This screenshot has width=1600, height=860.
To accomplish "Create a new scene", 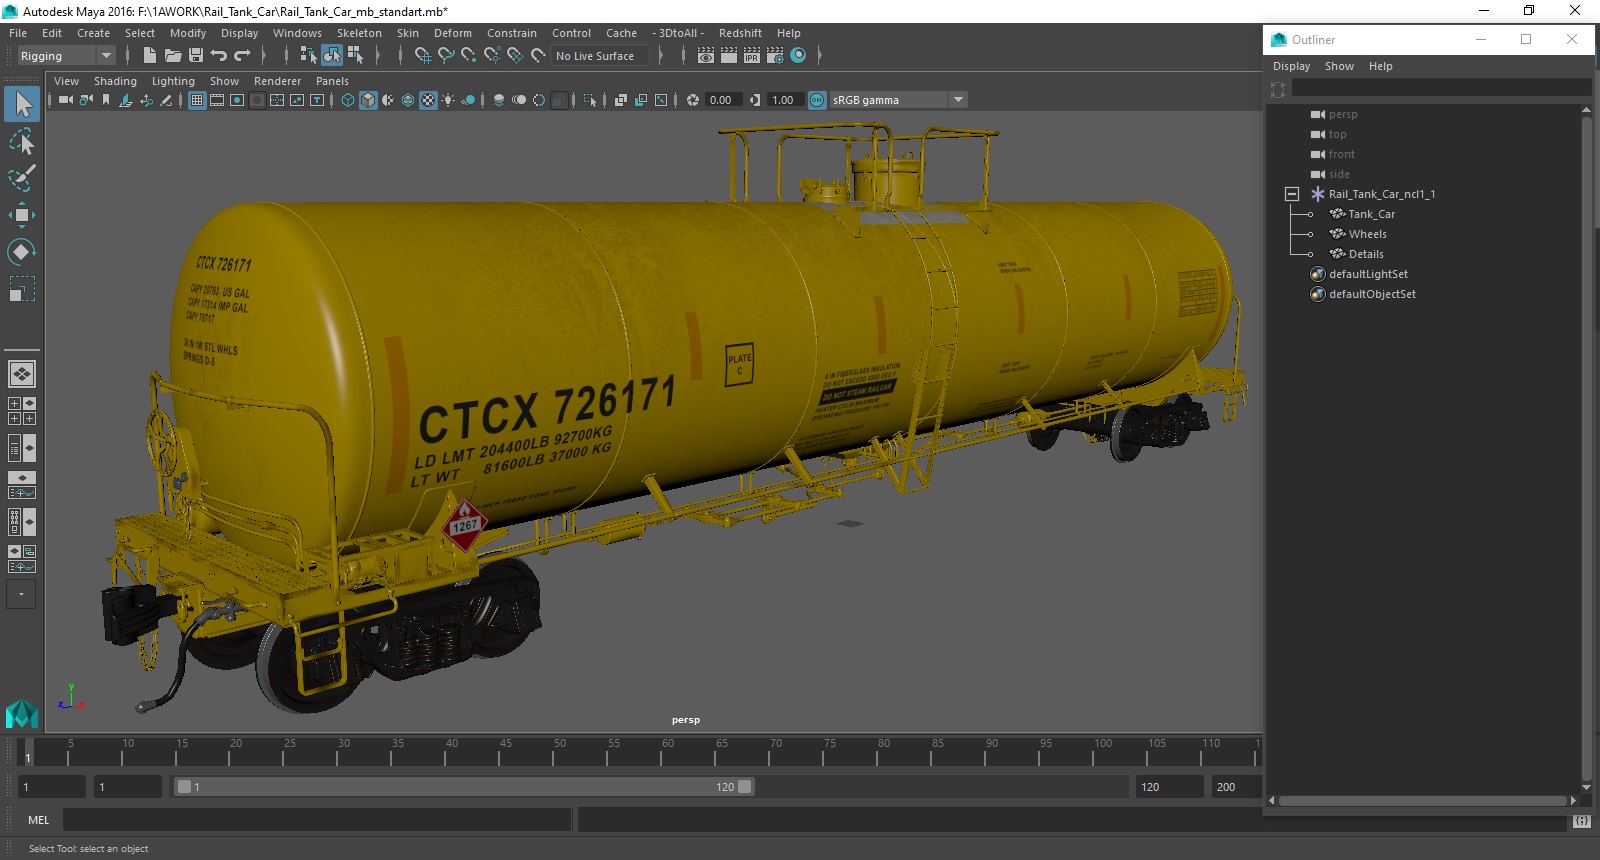I will (150, 56).
